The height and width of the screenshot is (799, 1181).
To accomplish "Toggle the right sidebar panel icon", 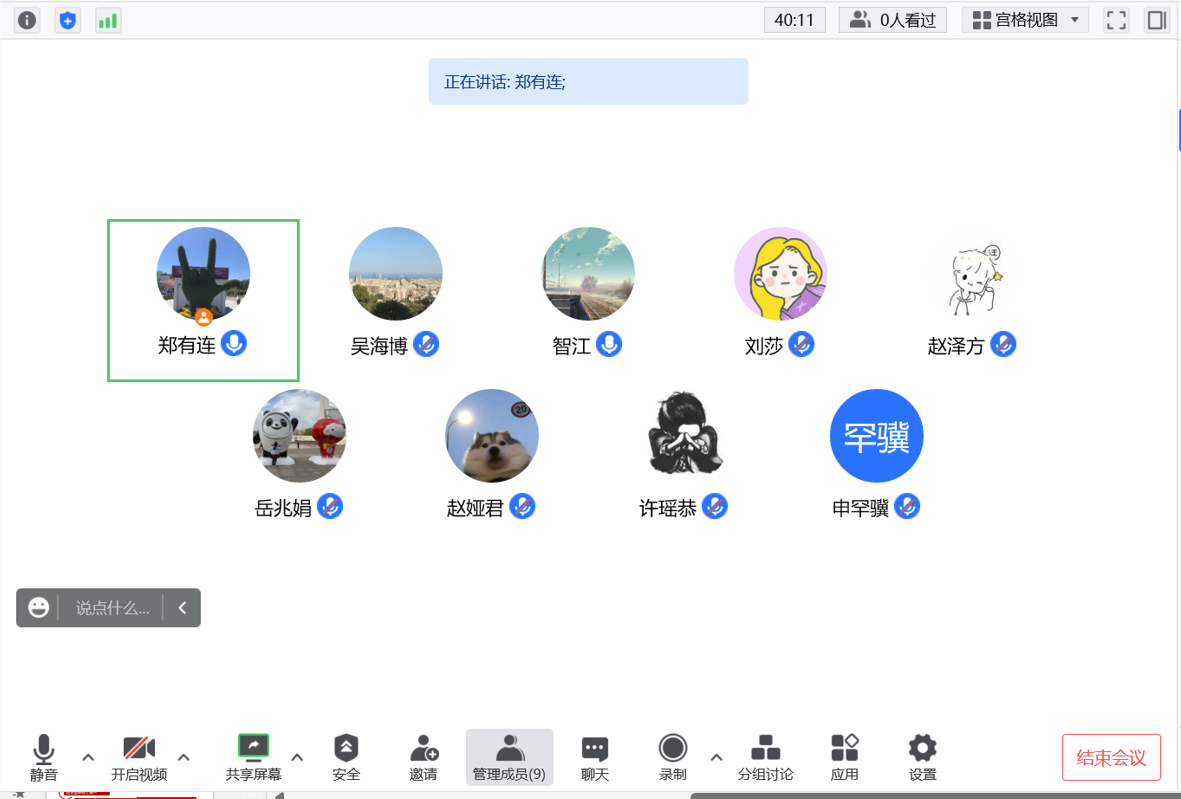I will pos(1157,20).
